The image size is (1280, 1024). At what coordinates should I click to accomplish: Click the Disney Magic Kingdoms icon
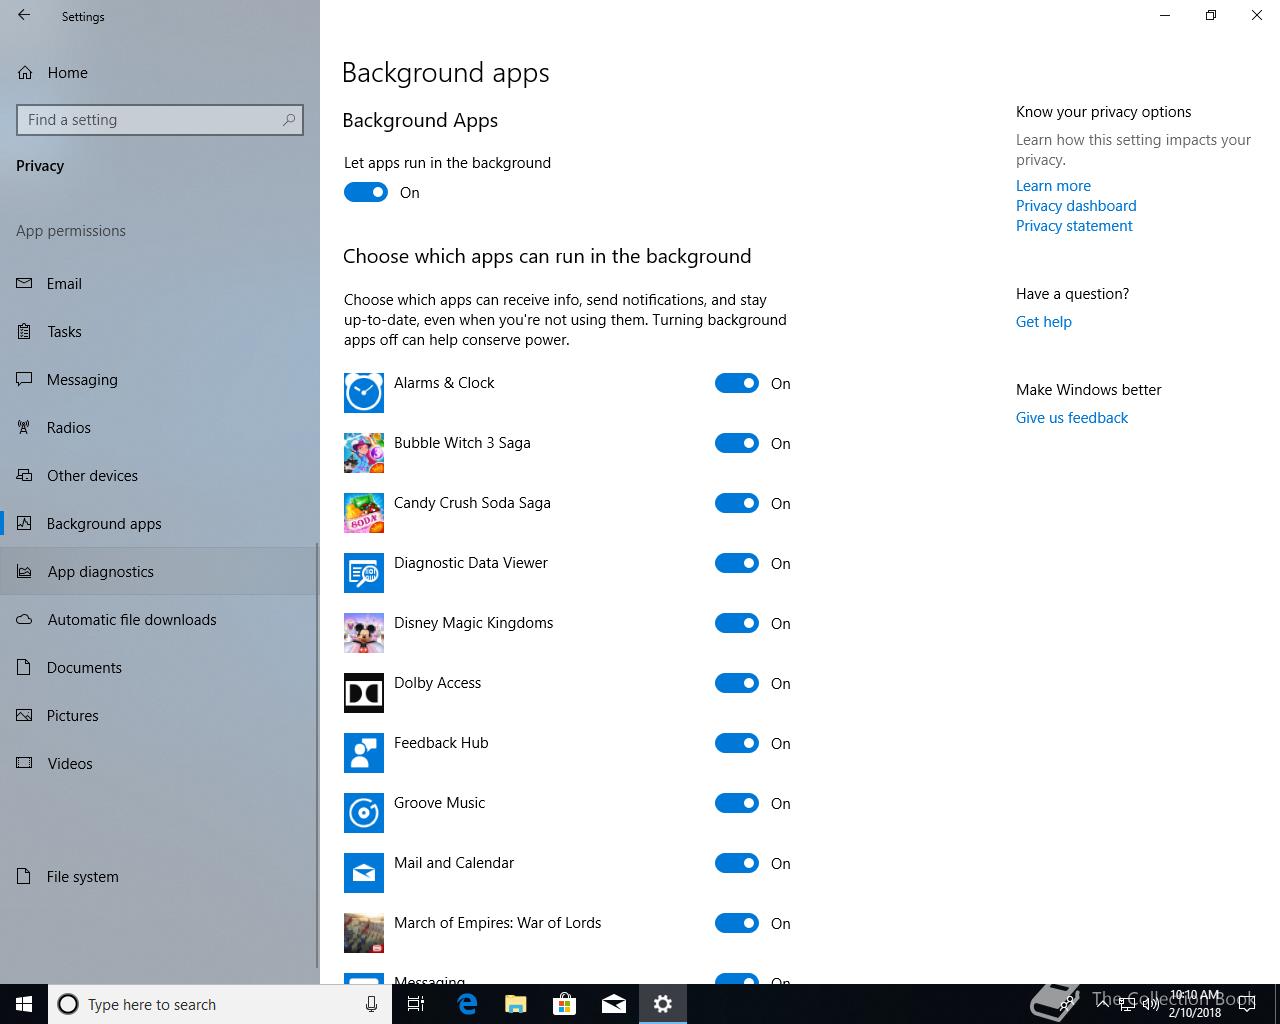(x=364, y=633)
